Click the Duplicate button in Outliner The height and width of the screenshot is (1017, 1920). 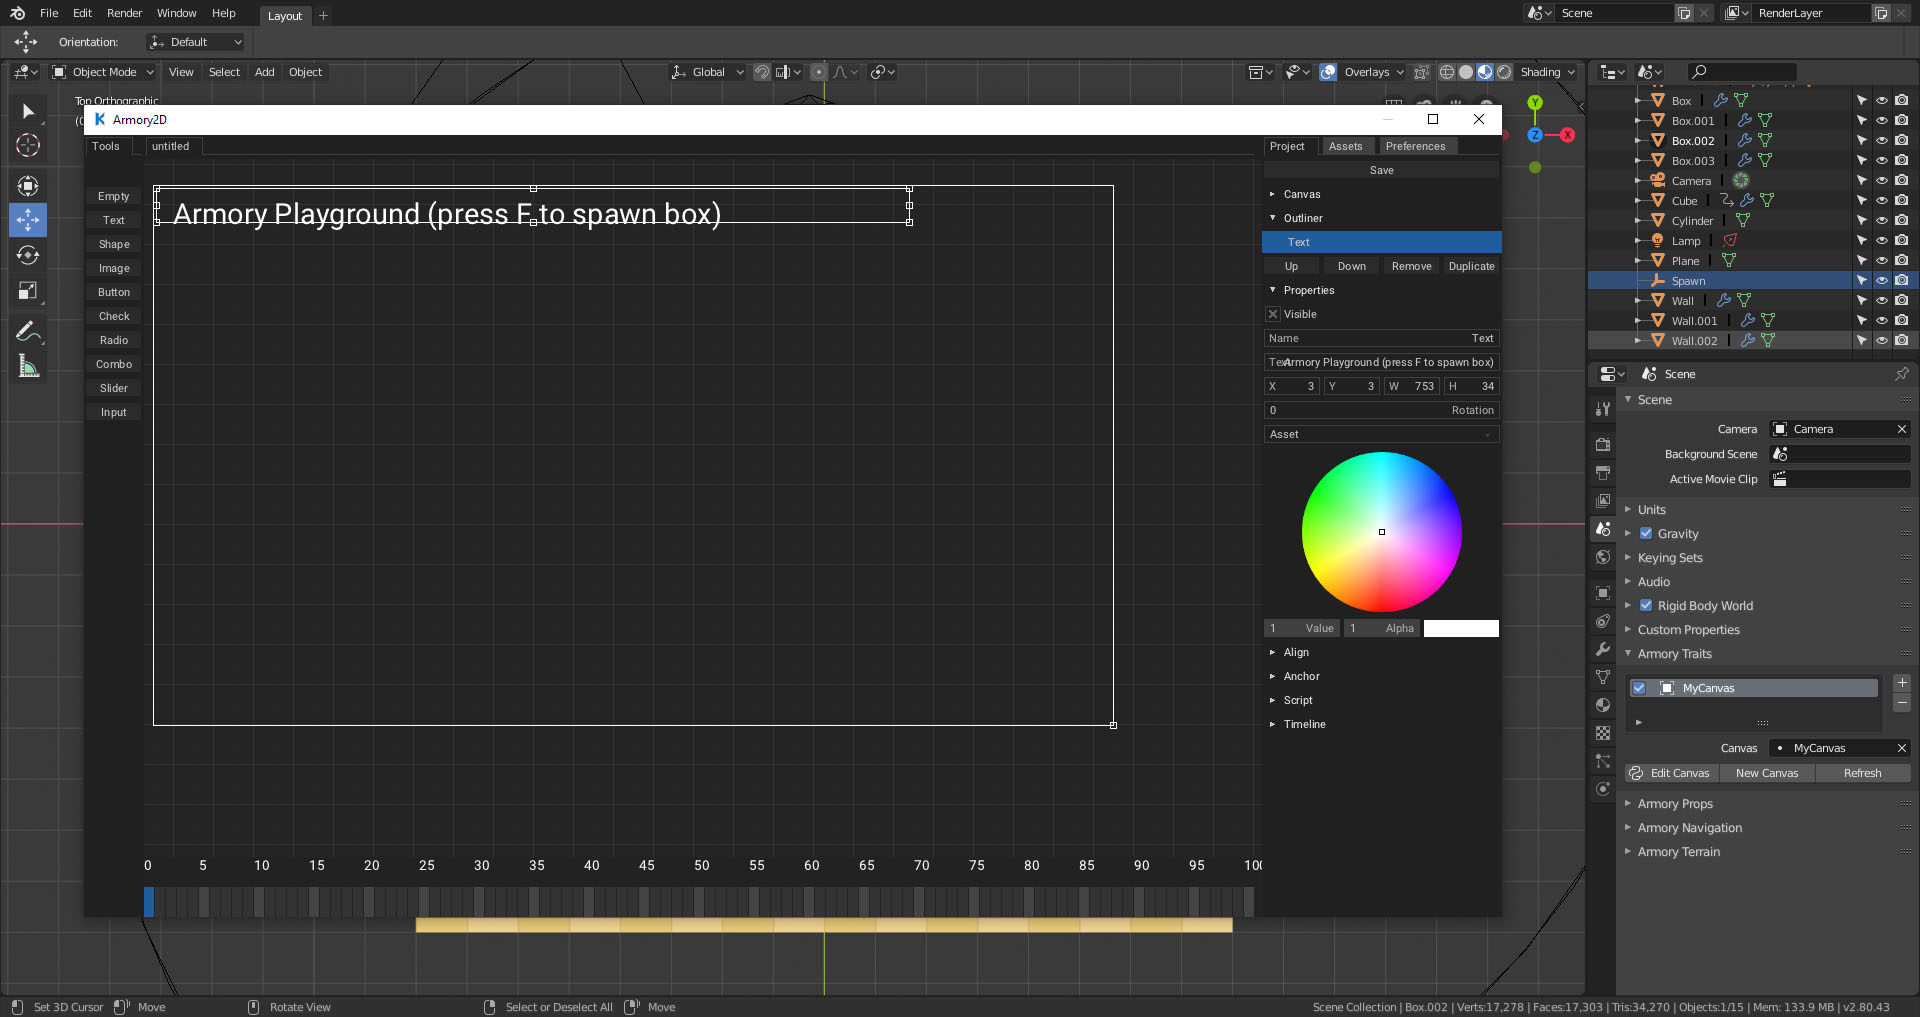pos(1471,266)
